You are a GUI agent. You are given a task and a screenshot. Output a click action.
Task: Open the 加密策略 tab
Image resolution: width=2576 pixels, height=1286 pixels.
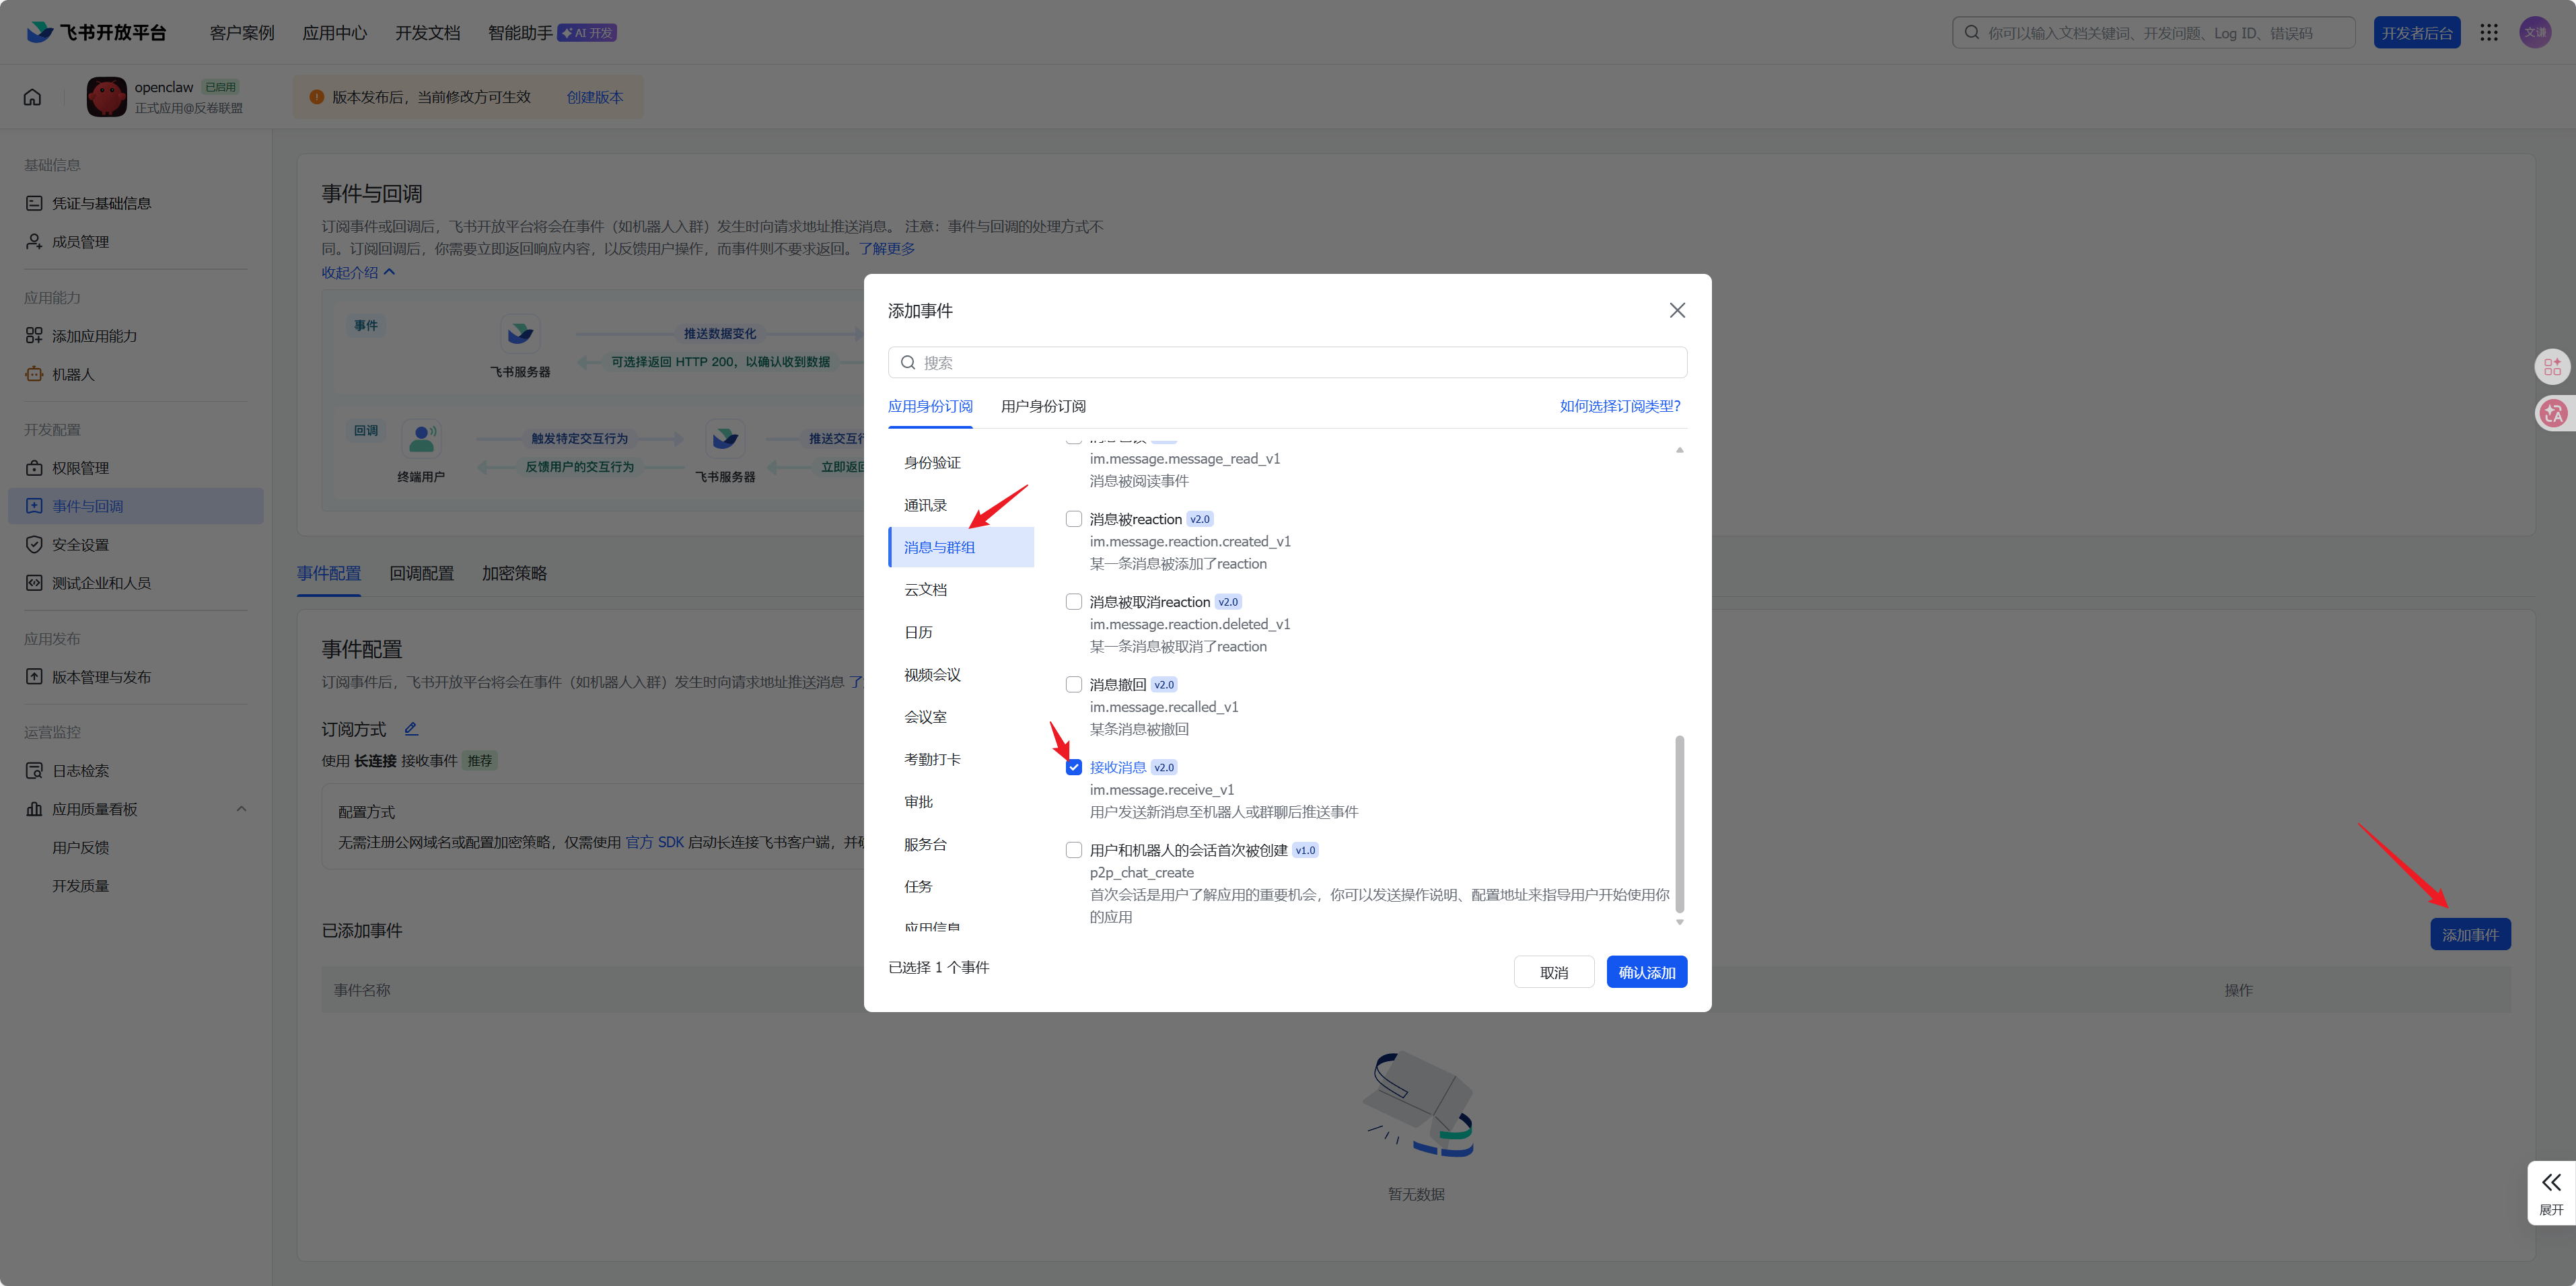(x=514, y=573)
